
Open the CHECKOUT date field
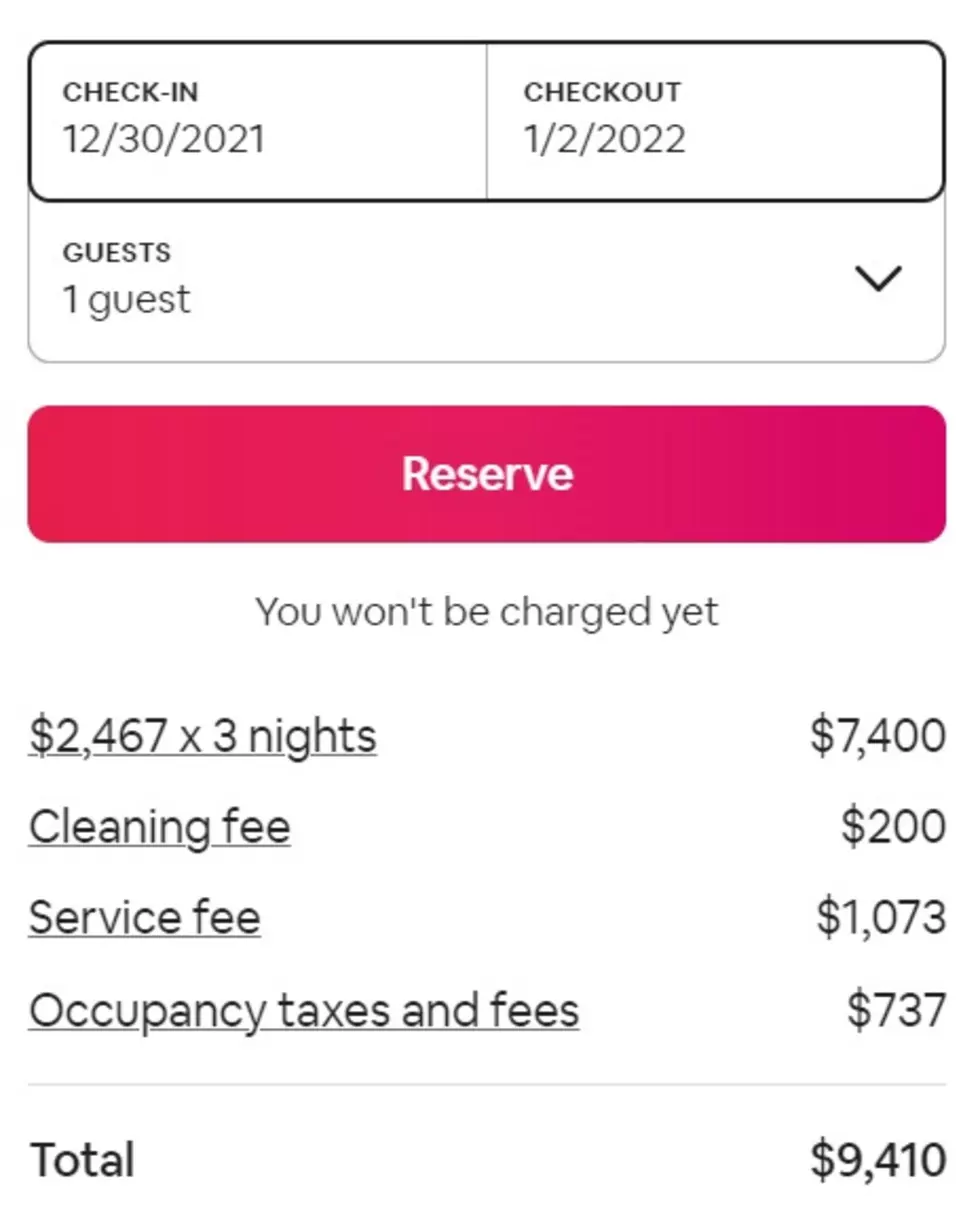tap(715, 121)
